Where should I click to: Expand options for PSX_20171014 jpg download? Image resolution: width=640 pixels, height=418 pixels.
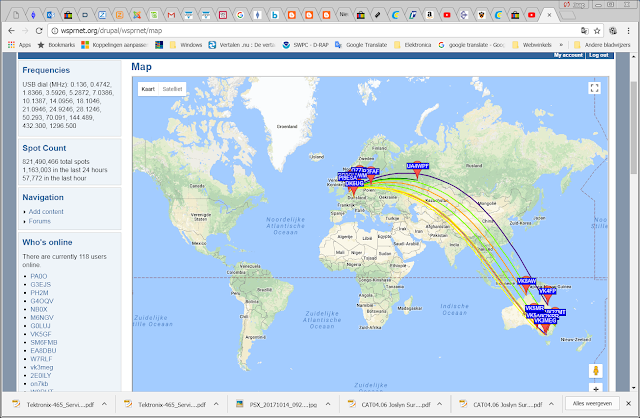coord(328,404)
